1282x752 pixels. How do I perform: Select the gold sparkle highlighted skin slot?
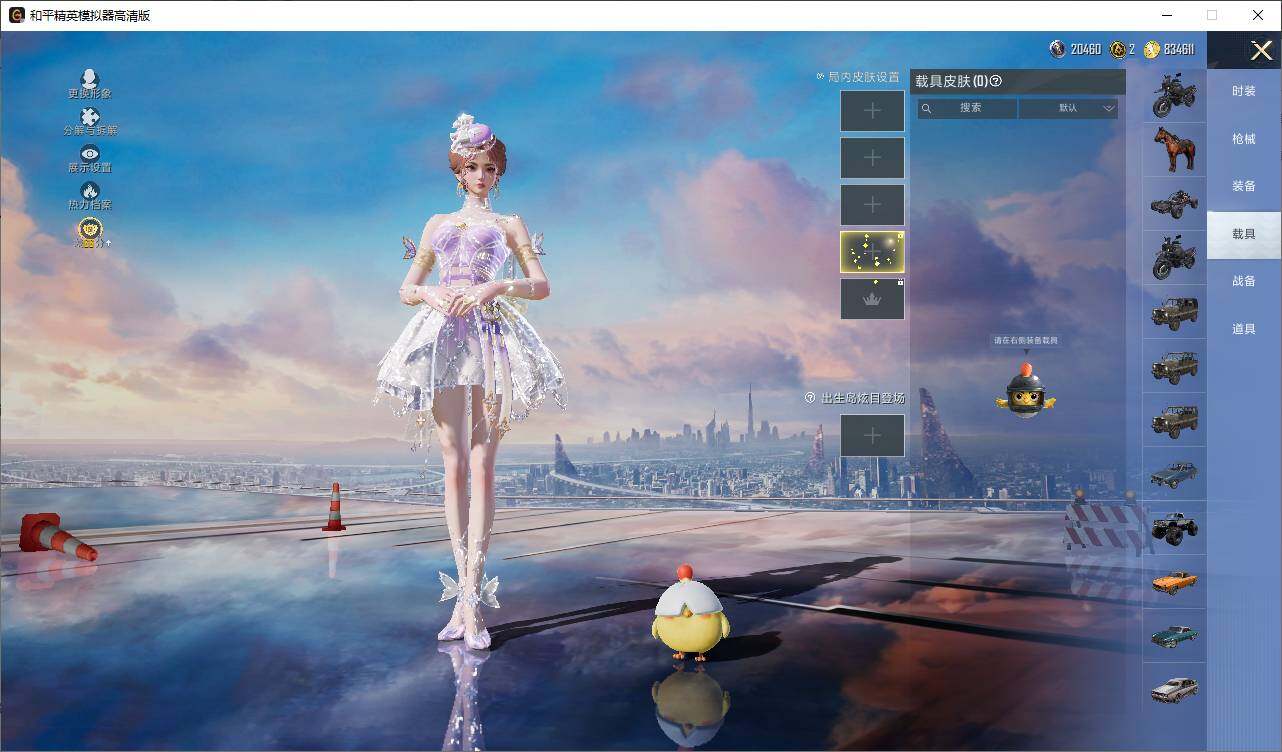(x=872, y=251)
